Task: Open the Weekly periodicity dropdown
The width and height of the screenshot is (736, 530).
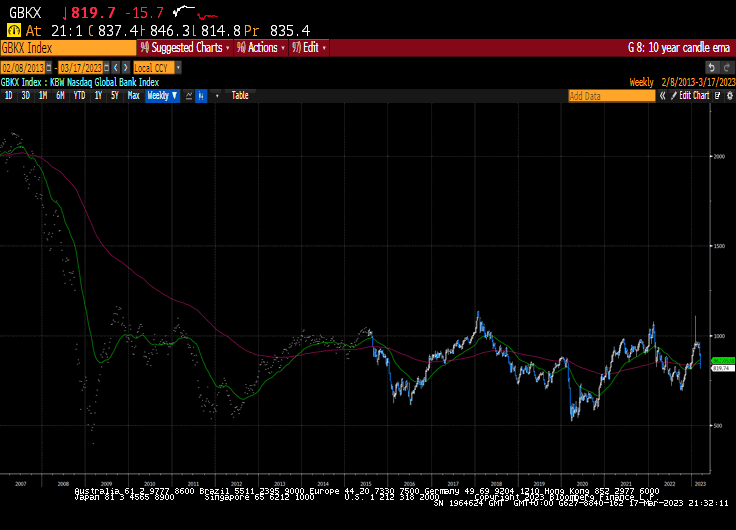Action: [x=161, y=96]
